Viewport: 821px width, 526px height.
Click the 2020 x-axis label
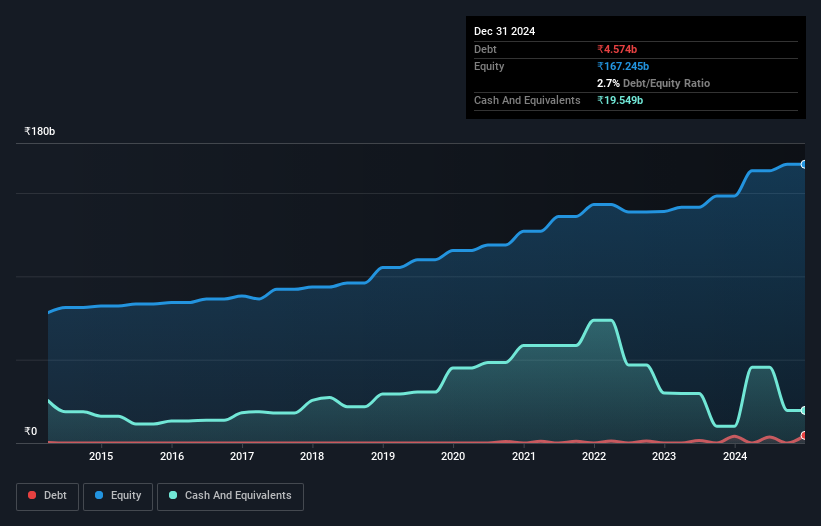click(453, 456)
